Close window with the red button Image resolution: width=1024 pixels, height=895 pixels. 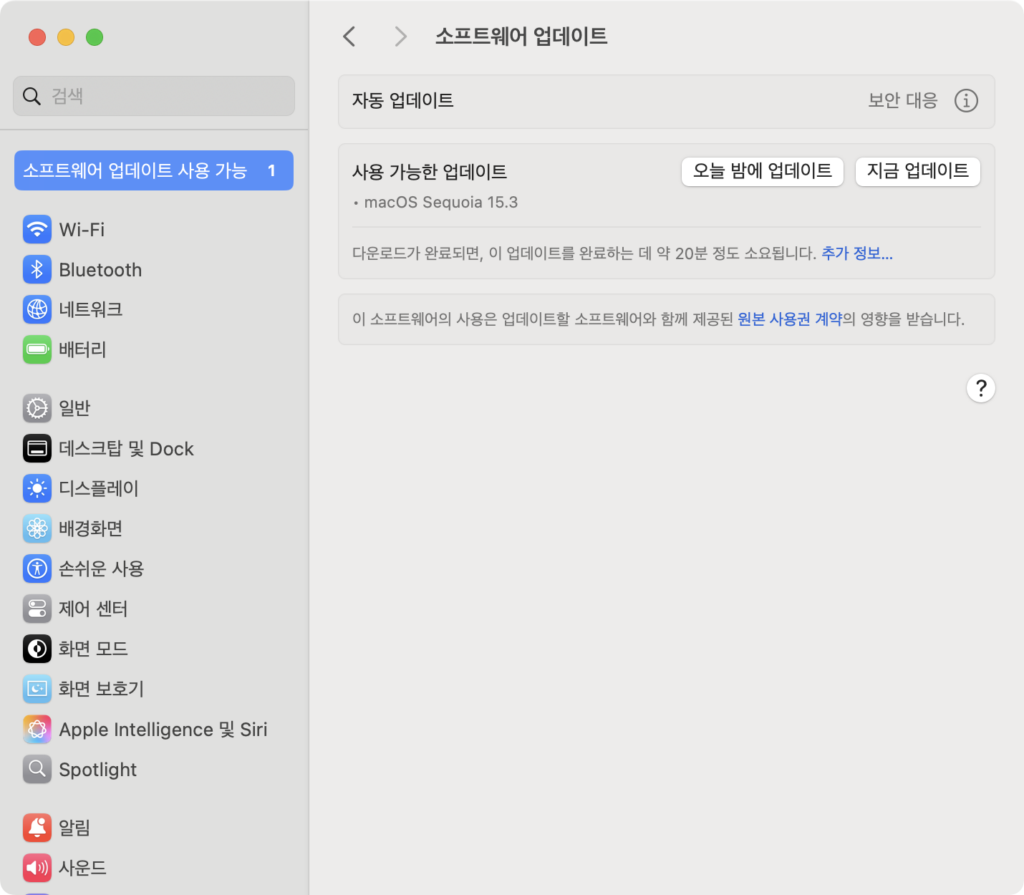[37, 37]
